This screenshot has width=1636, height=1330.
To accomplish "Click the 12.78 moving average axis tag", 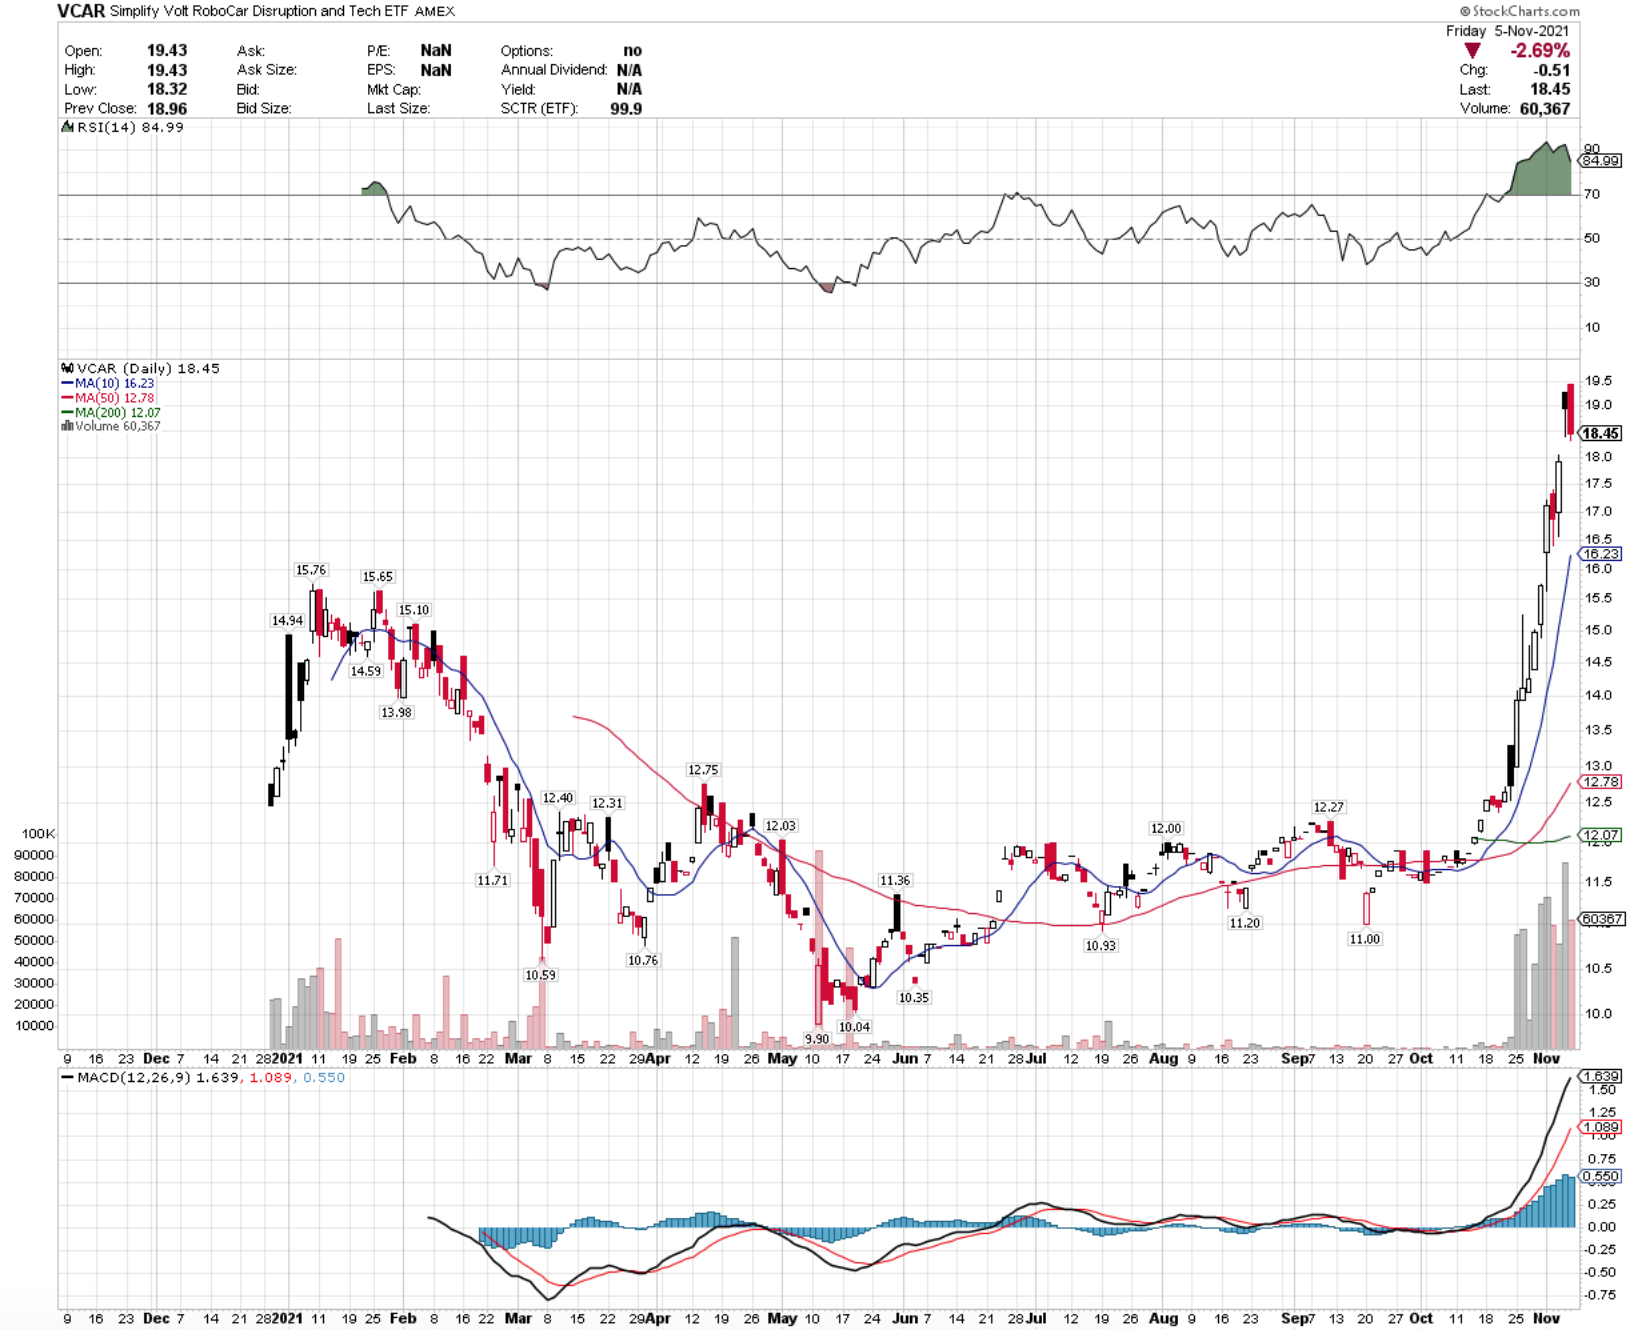I will 1601,782.
